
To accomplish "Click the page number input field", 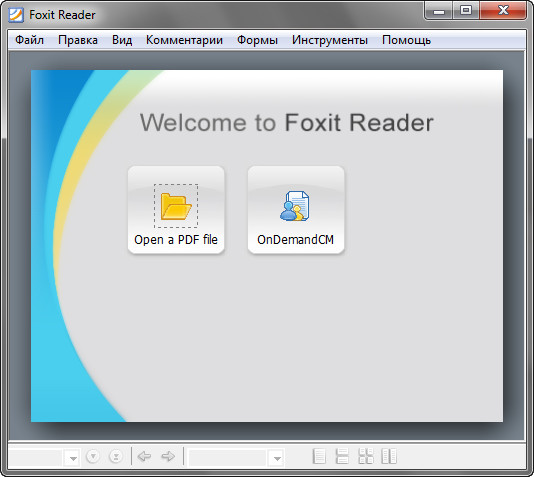I will 36,457.
